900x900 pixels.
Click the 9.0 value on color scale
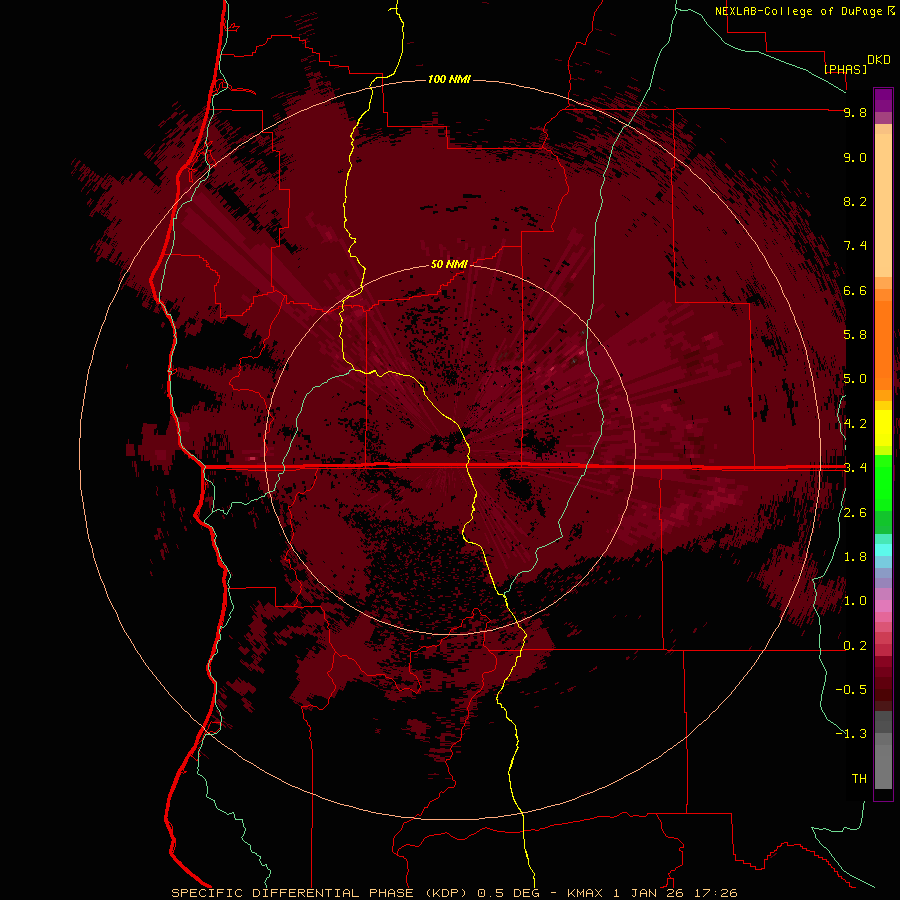[x=855, y=157]
